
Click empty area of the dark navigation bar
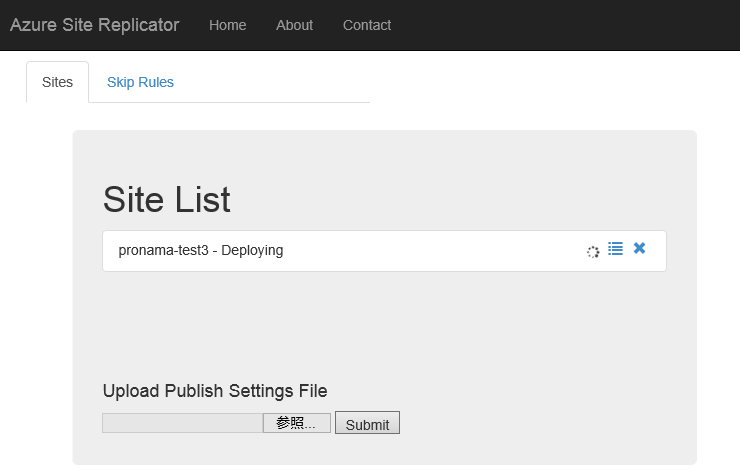coord(566,25)
